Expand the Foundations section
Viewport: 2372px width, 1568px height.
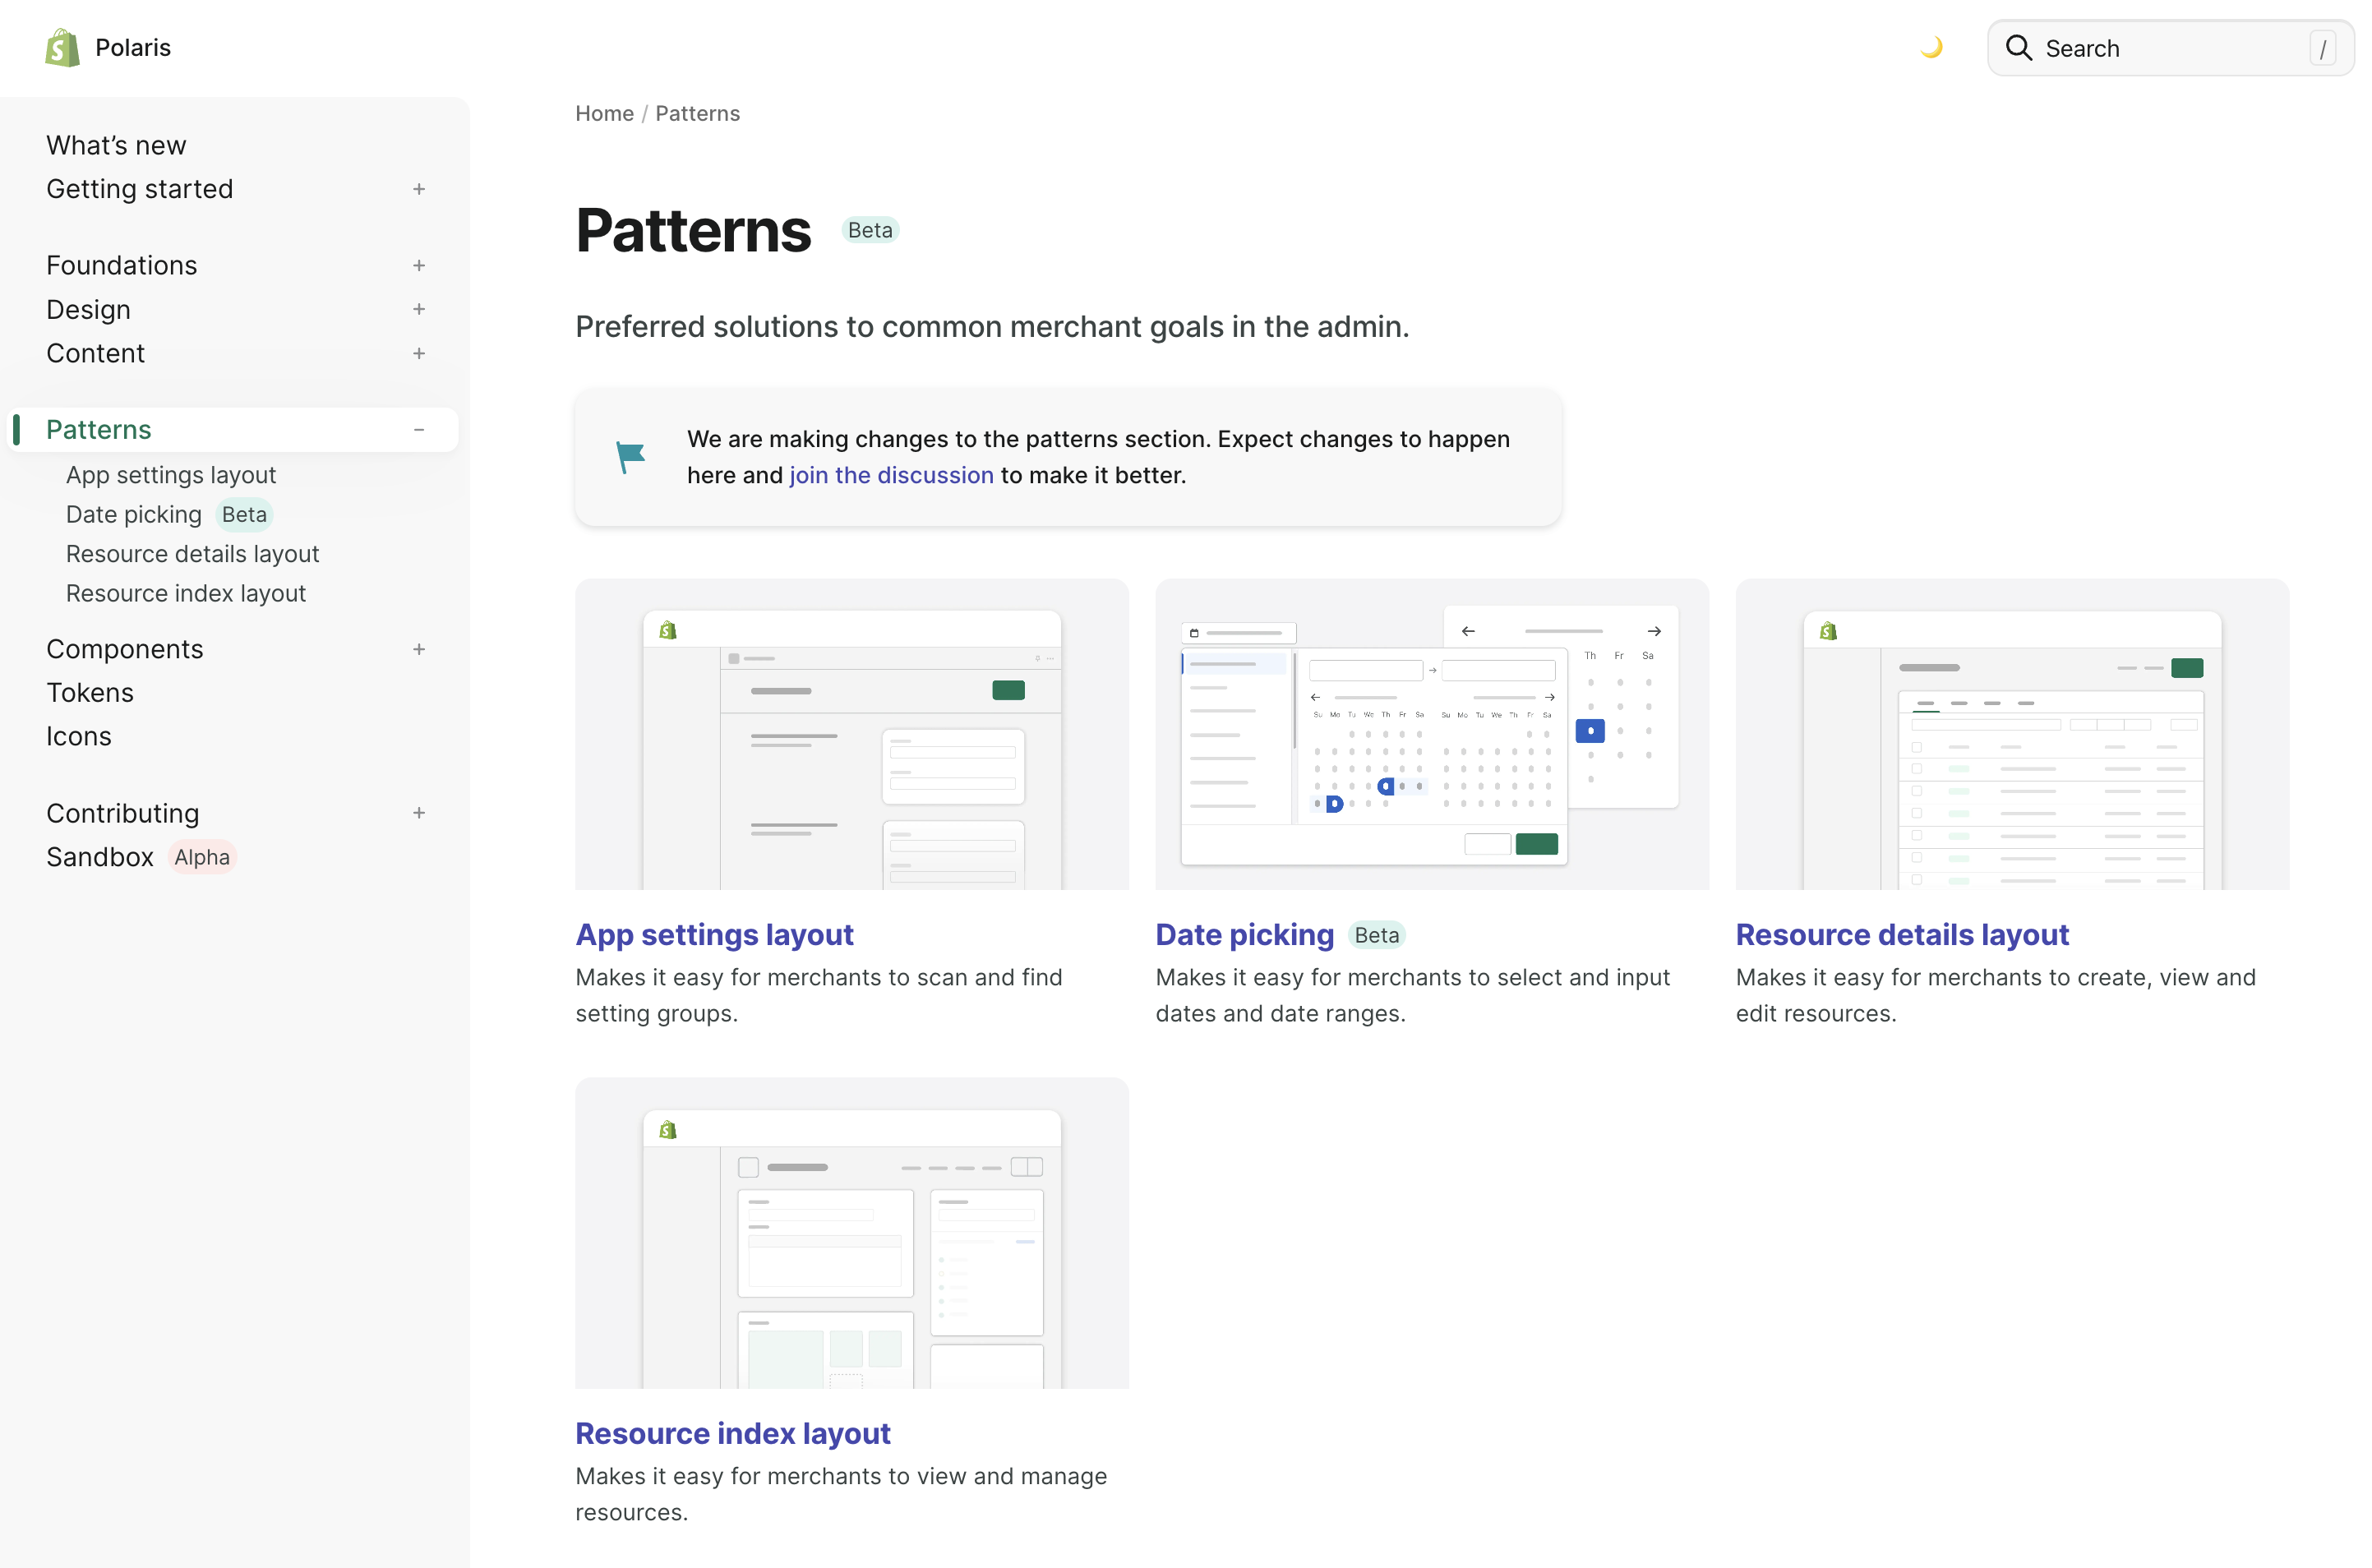click(419, 265)
